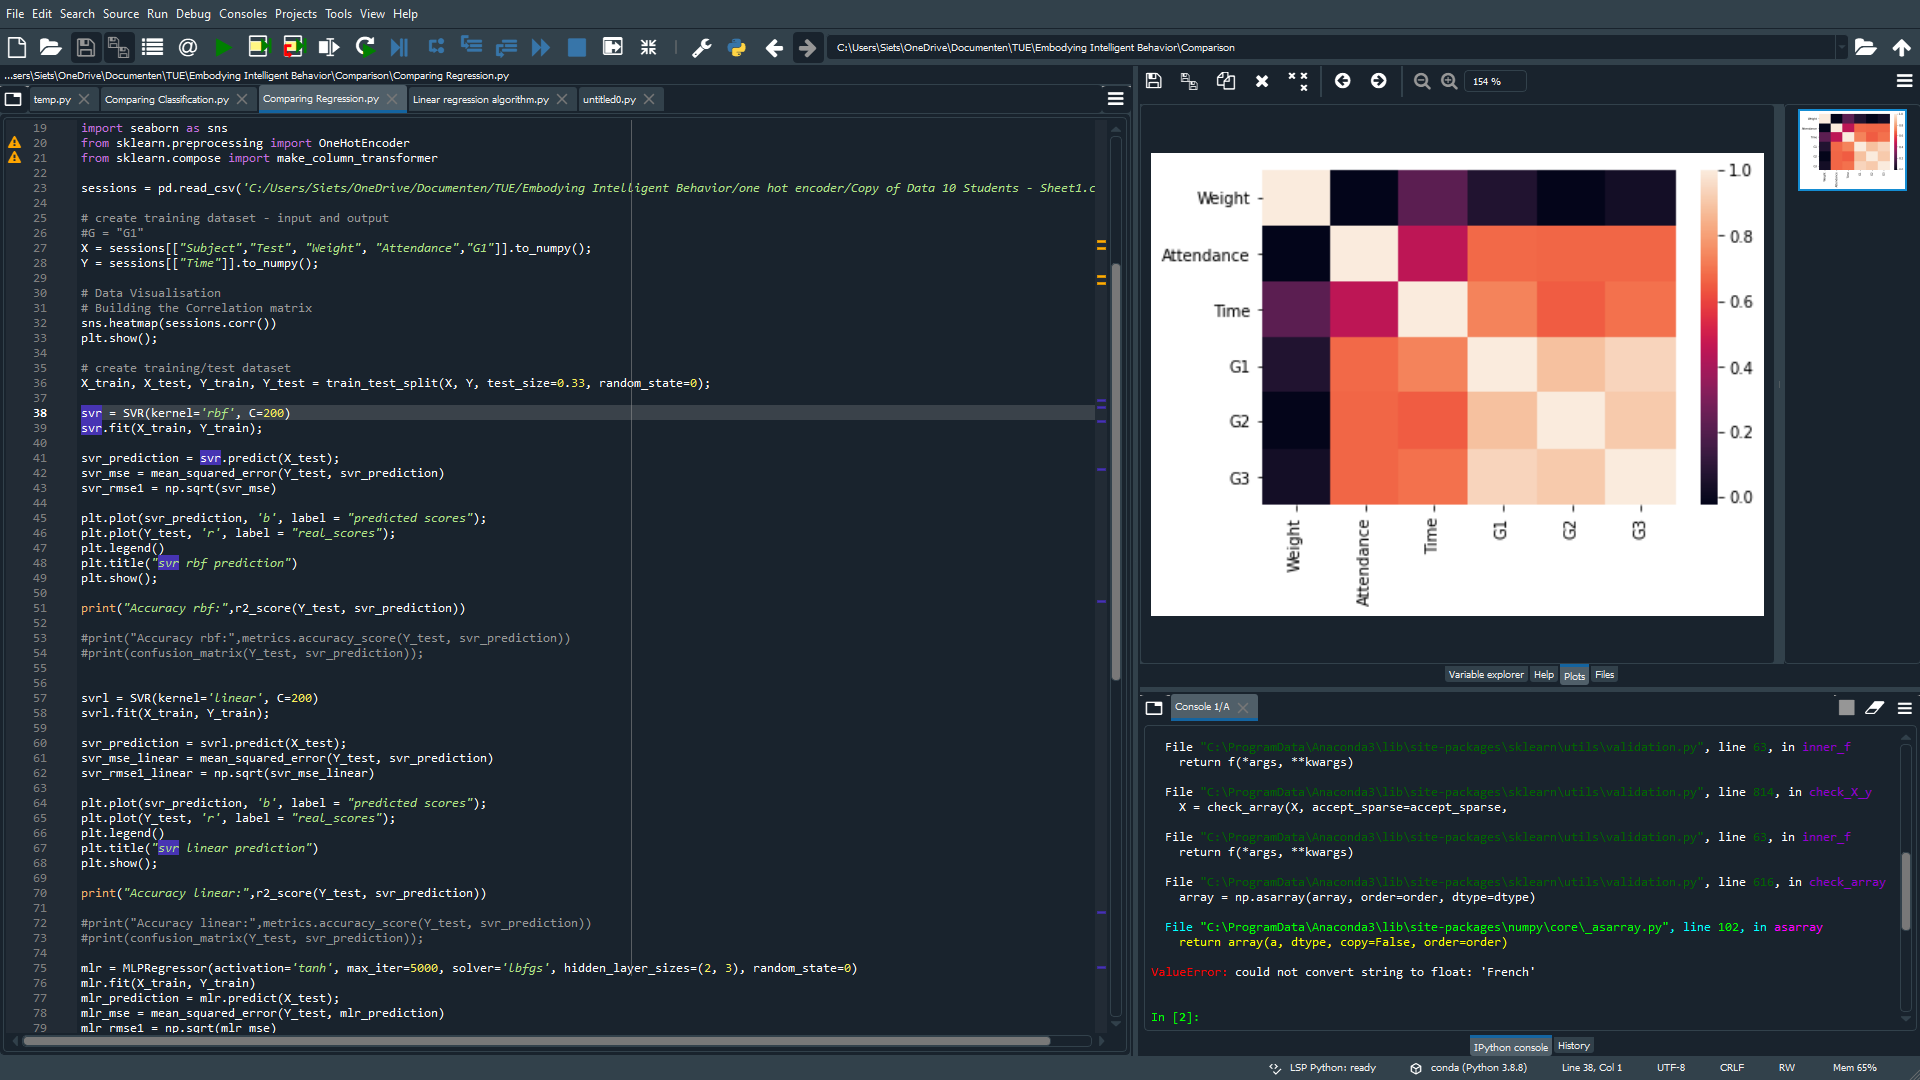Stop debugging with the blue square
The image size is (1920, 1080).
[577, 47]
